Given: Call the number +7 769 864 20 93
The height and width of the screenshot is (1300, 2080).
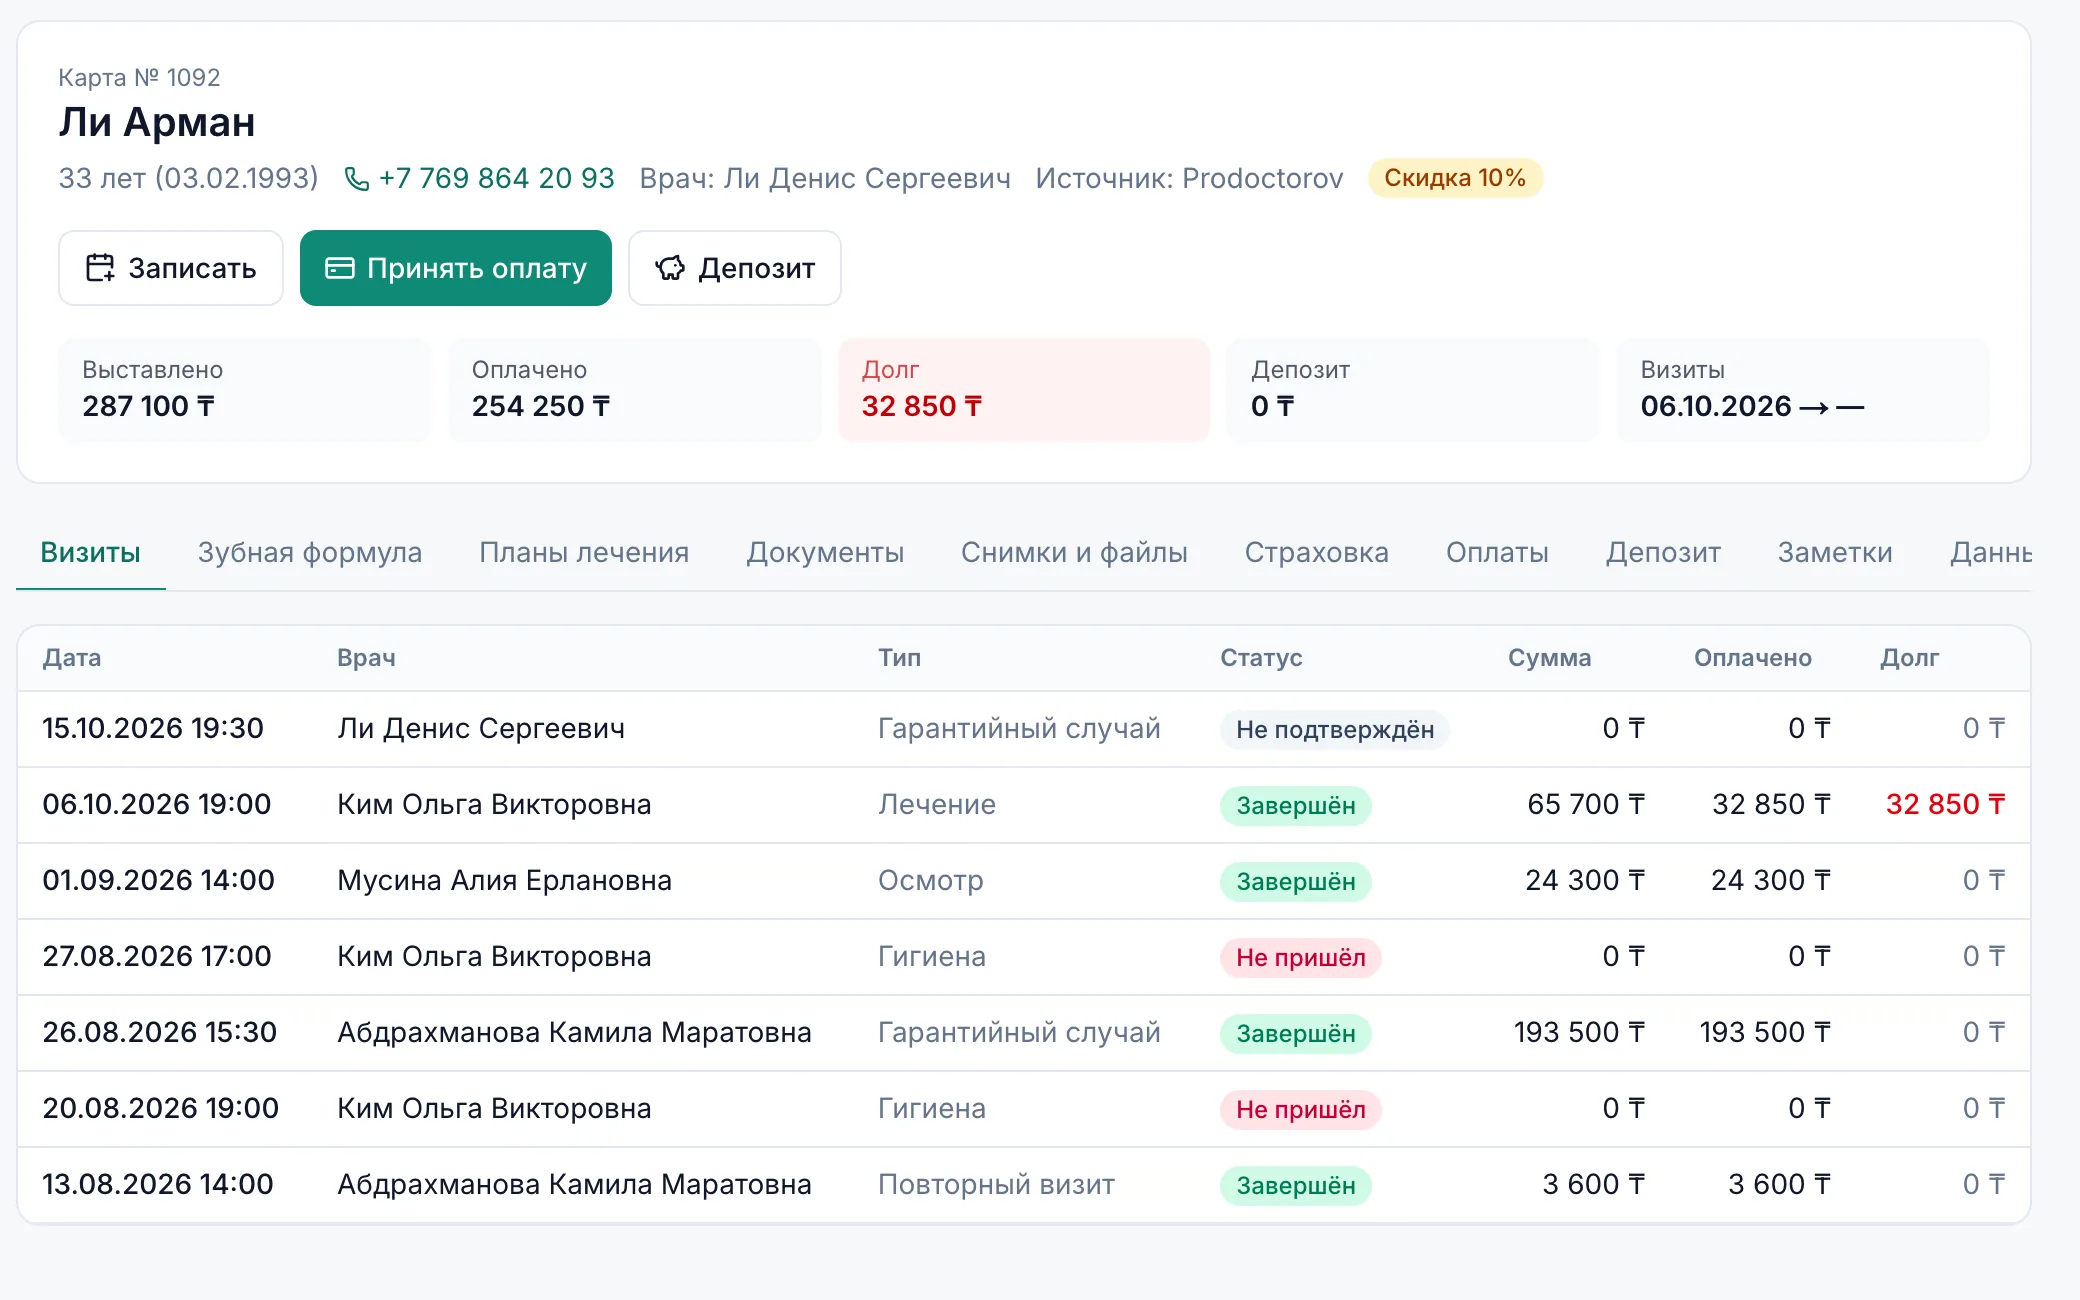Looking at the screenshot, I should point(496,178).
